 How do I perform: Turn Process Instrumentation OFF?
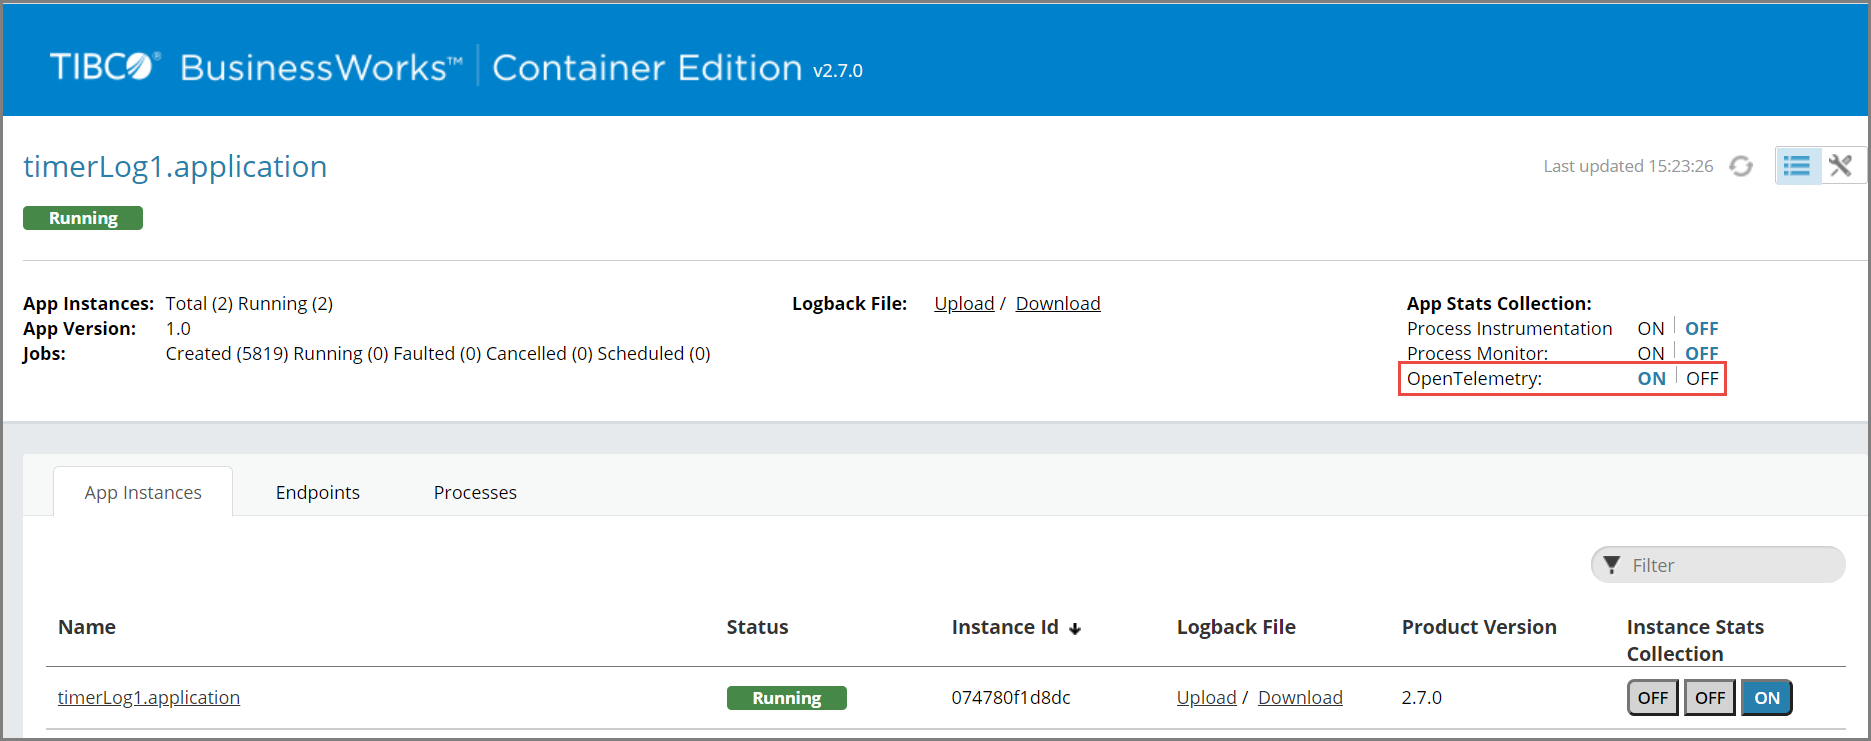coord(1702,328)
